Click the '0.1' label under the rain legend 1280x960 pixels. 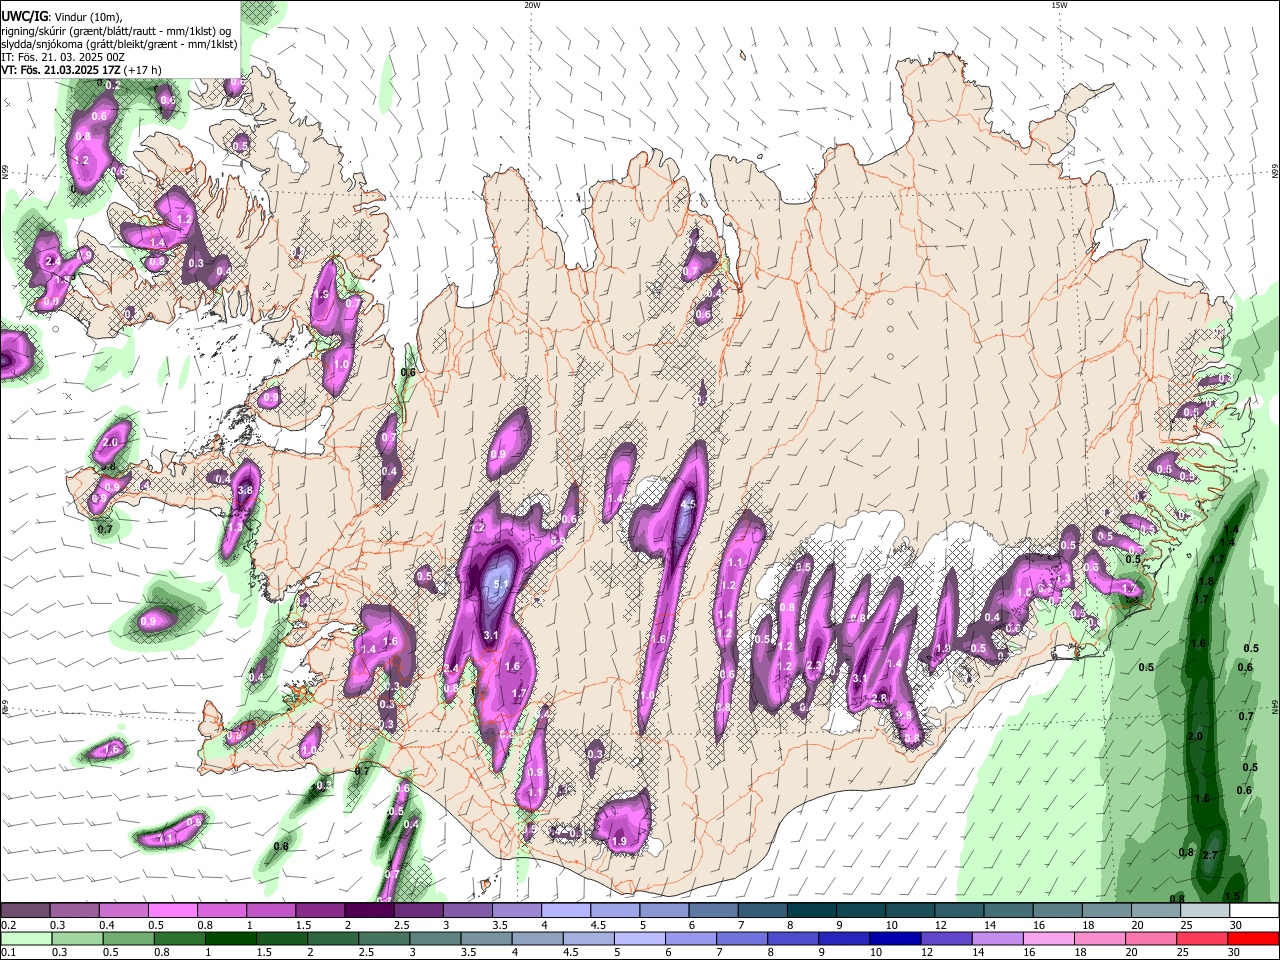click(x=7, y=953)
